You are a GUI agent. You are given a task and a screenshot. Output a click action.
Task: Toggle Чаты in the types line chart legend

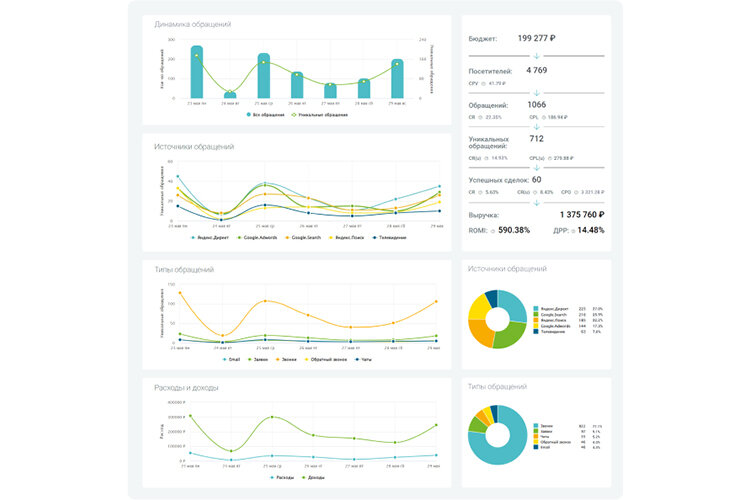pyautogui.click(x=363, y=359)
